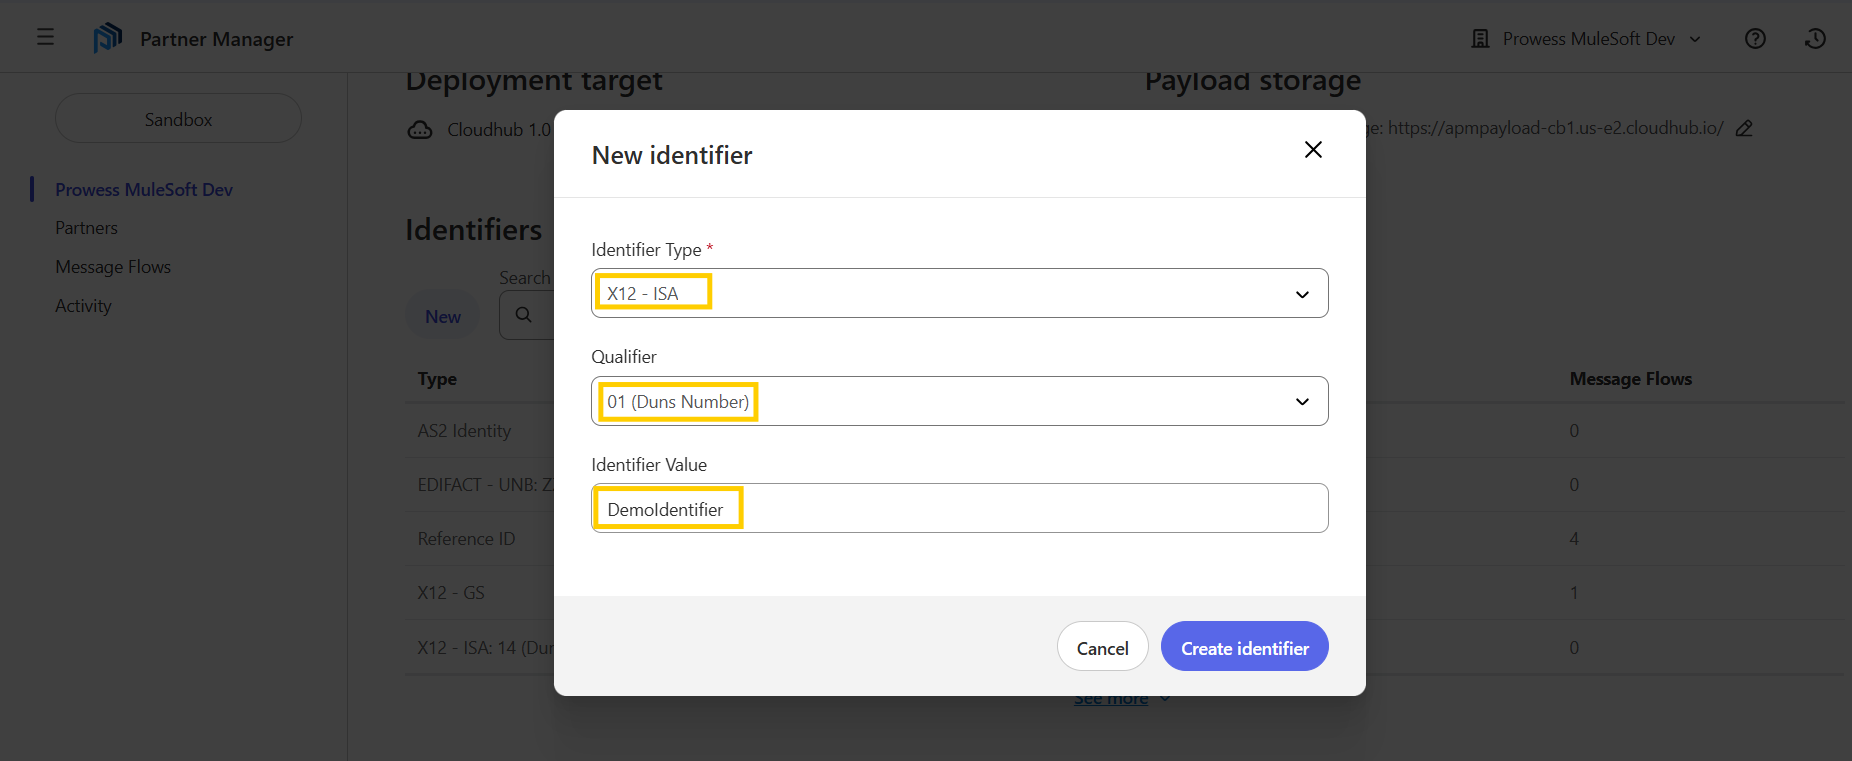Open Partners in the sidebar

[x=86, y=228]
